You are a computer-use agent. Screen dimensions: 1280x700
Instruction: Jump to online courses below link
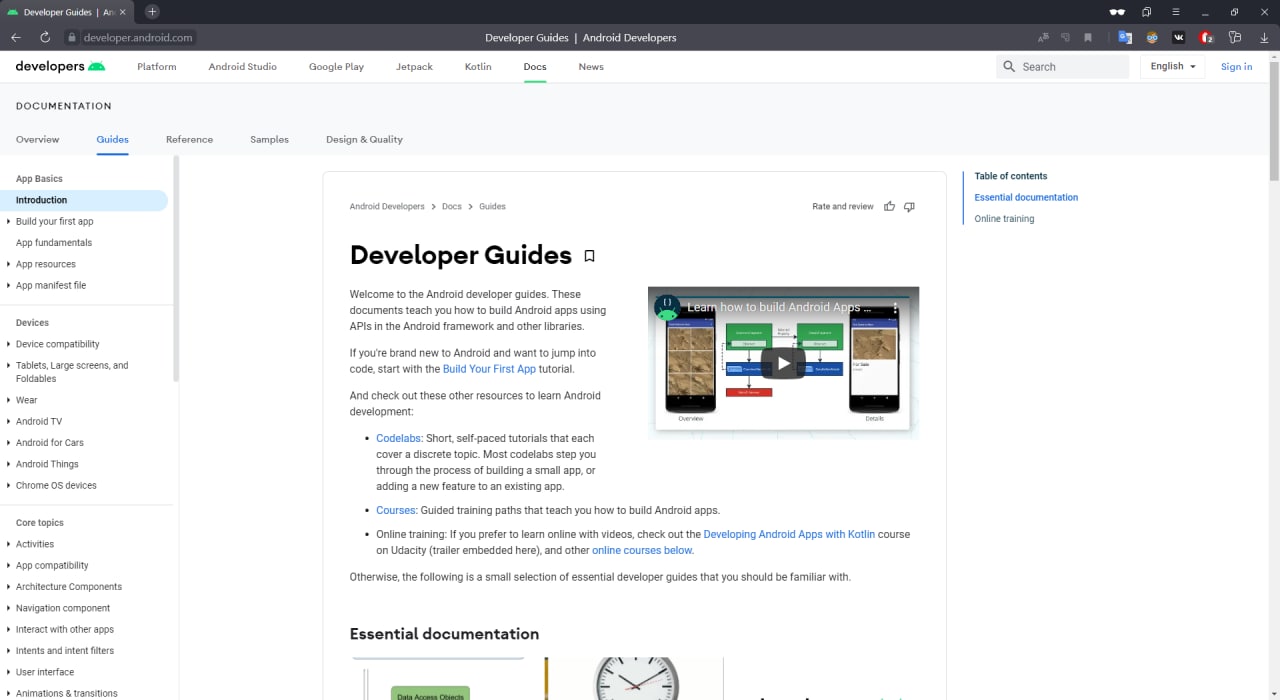click(642, 550)
